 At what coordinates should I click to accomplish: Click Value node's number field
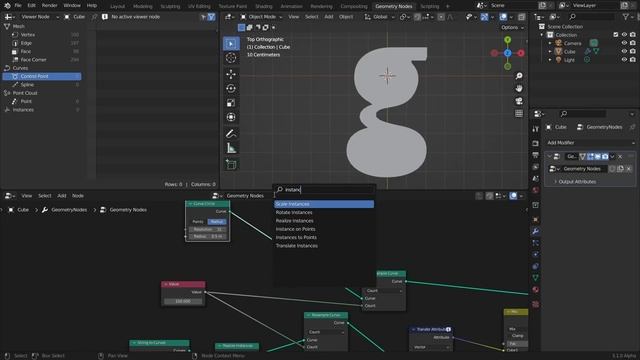(x=183, y=301)
